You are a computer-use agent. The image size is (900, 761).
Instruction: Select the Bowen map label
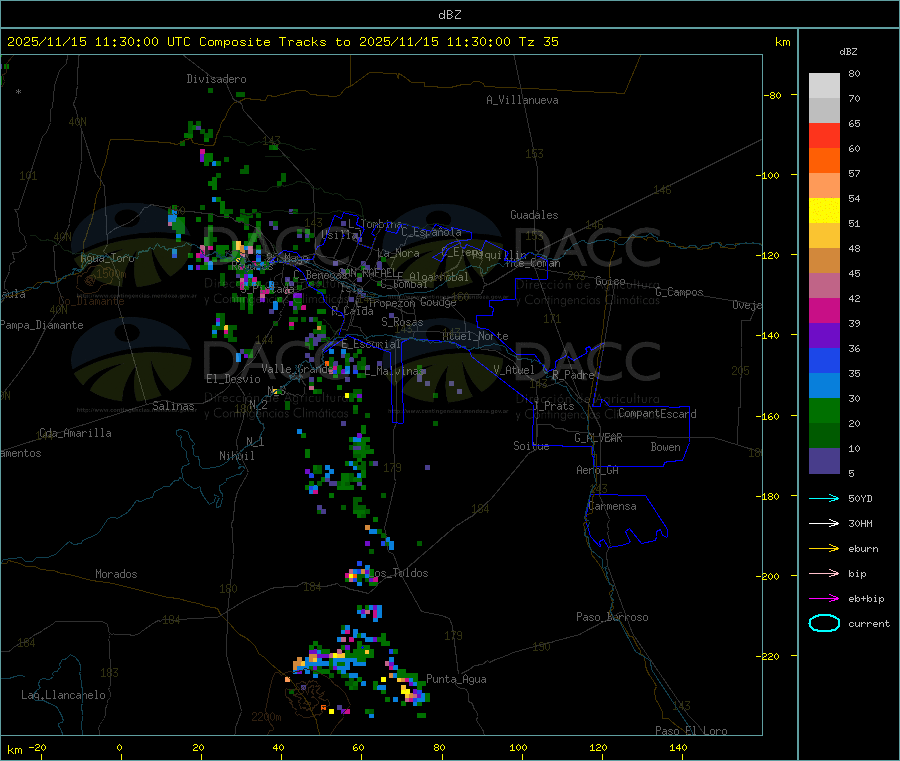665,447
